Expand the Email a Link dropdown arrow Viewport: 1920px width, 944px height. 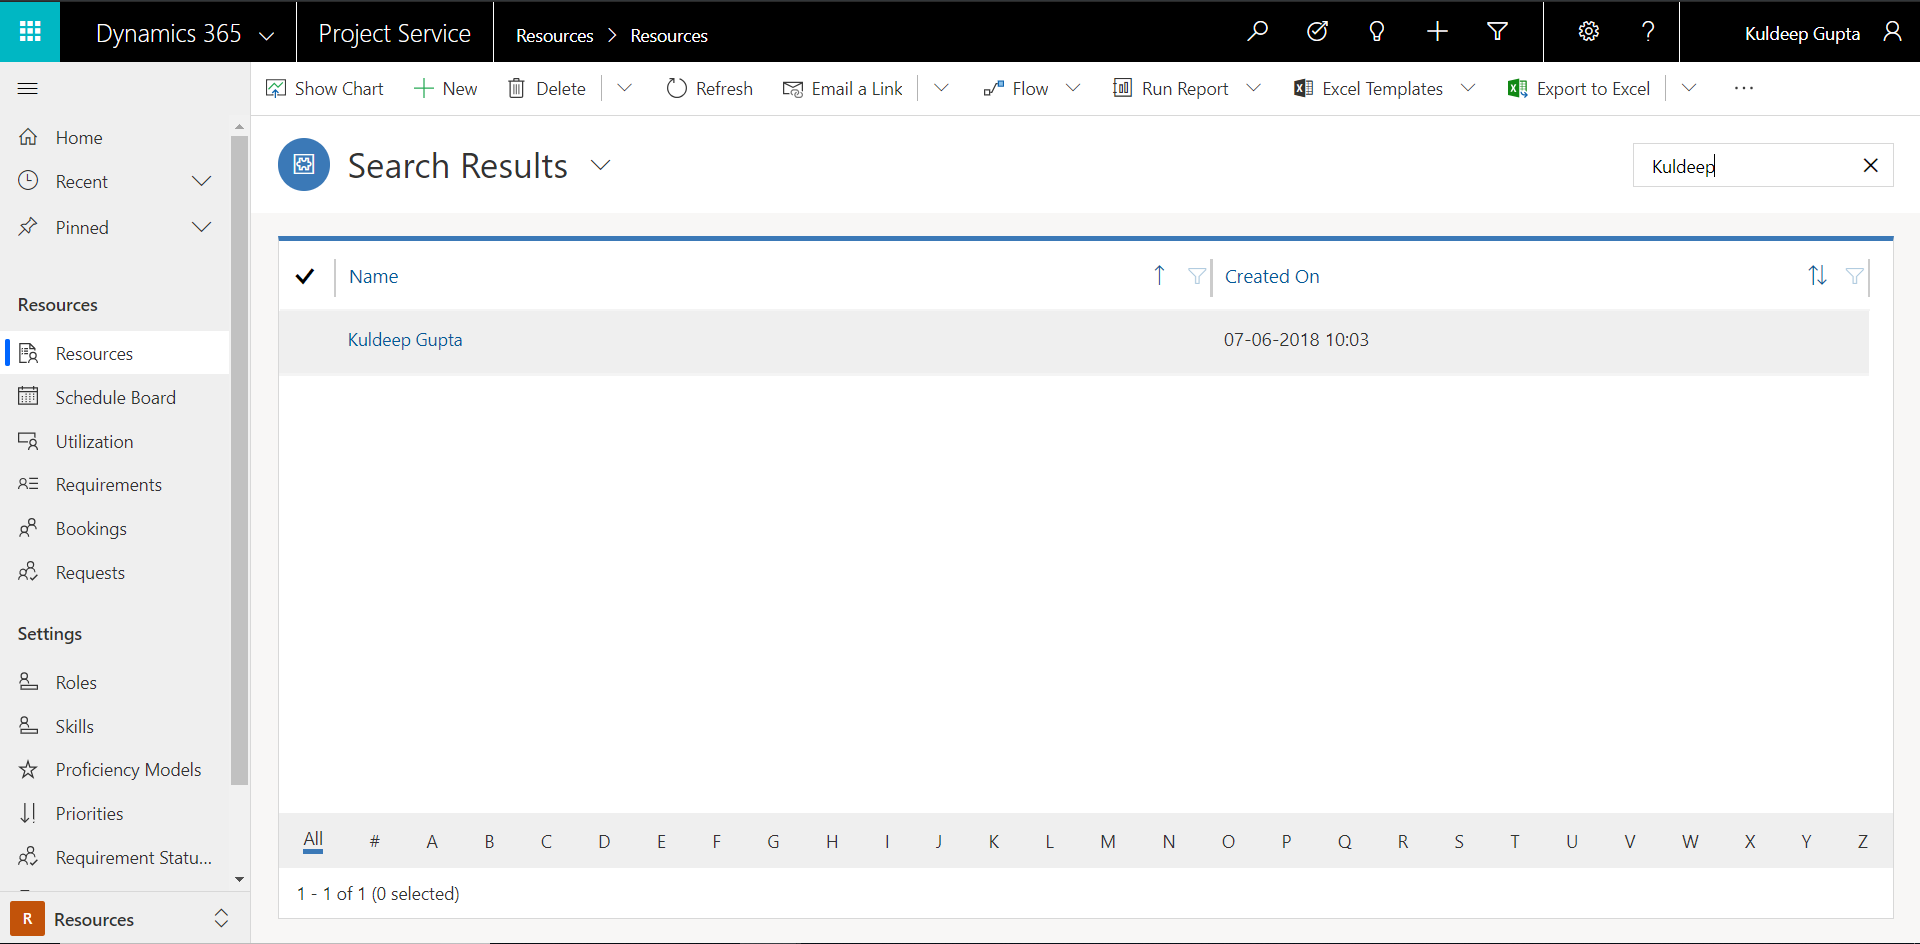tap(941, 89)
